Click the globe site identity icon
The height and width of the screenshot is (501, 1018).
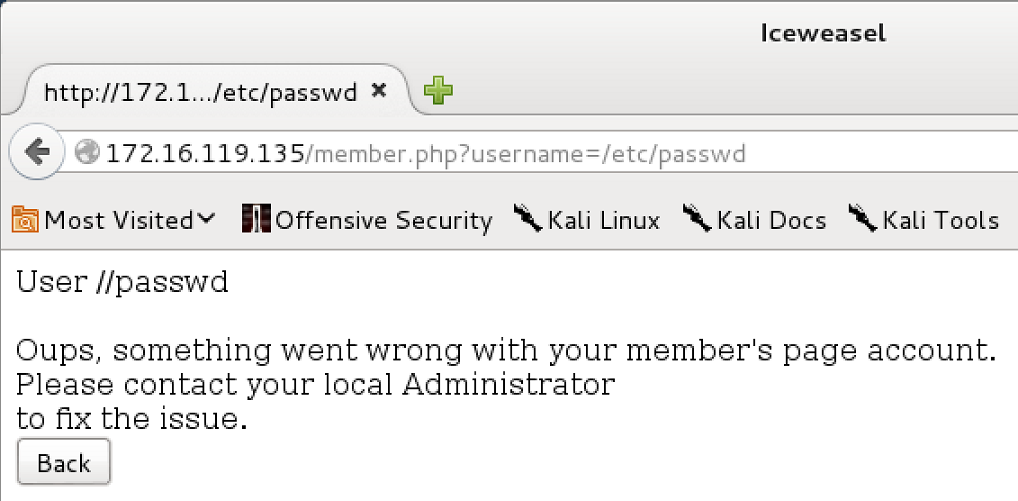tap(87, 153)
